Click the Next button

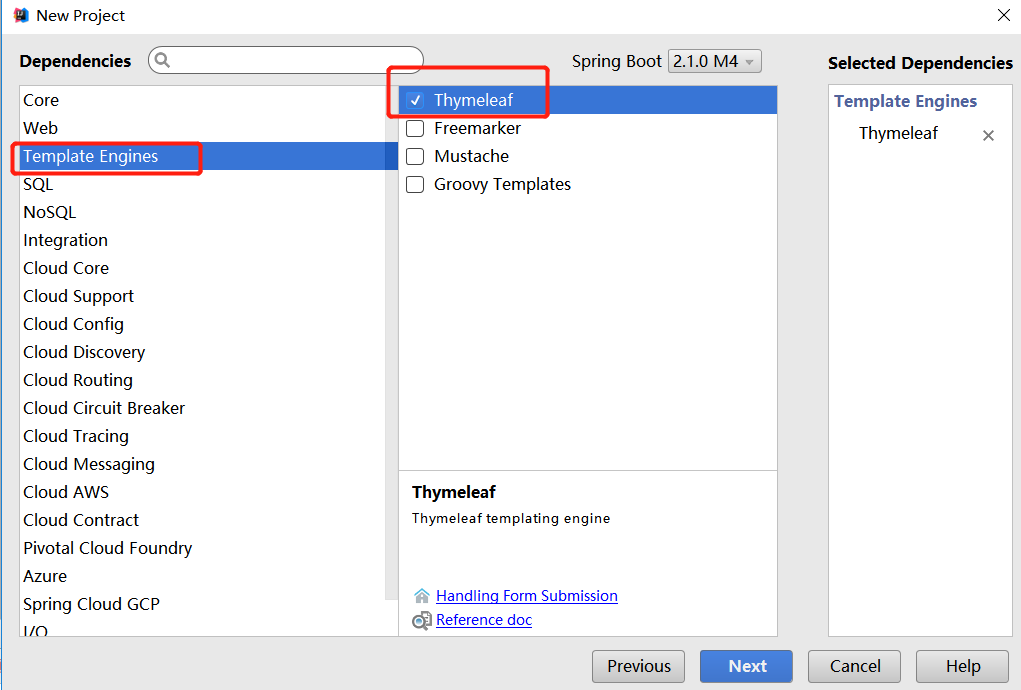(746, 666)
